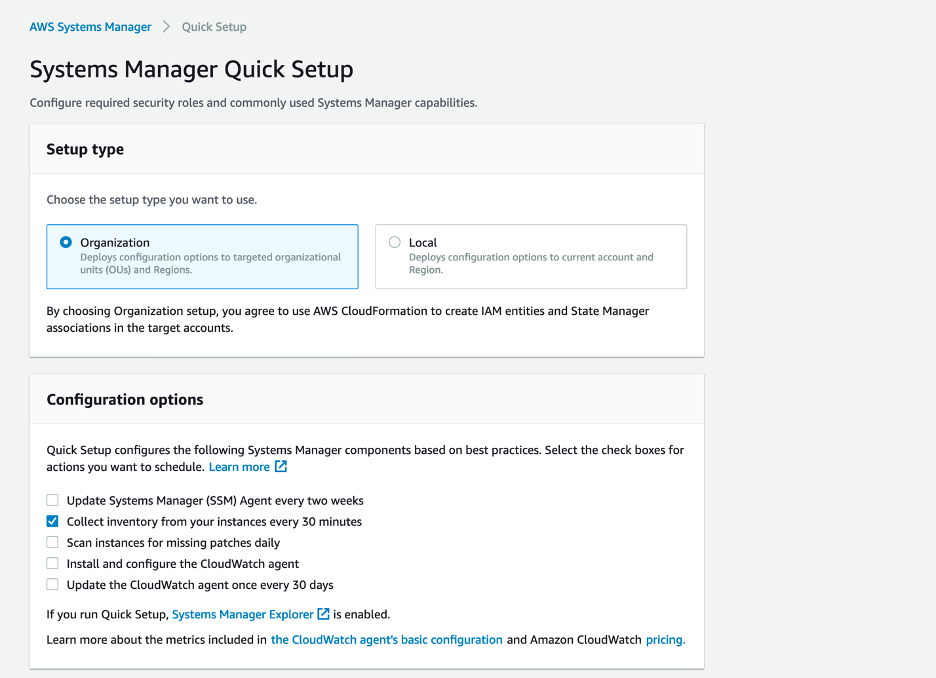Select the Local setup type radio button

point(393,243)
